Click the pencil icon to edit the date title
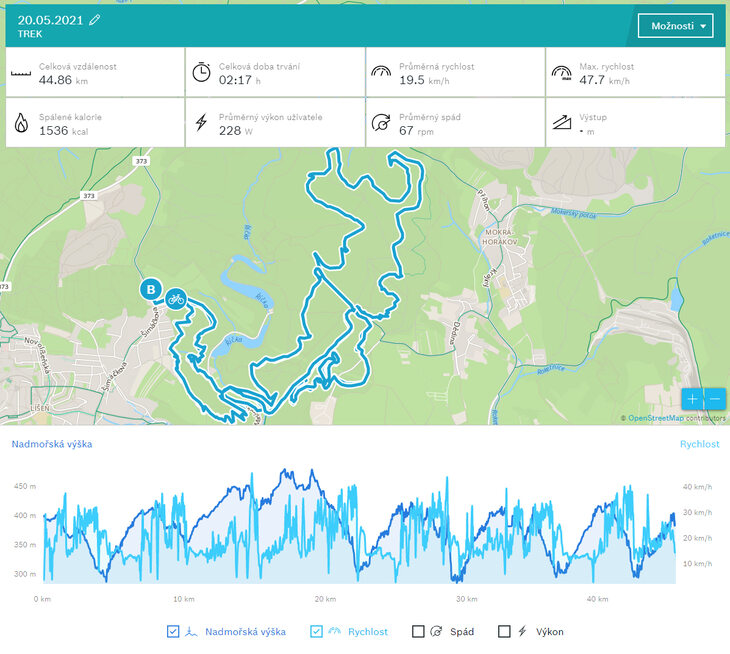Image resolution: width=730 pixels, height=654 pixels. [95, 19]
